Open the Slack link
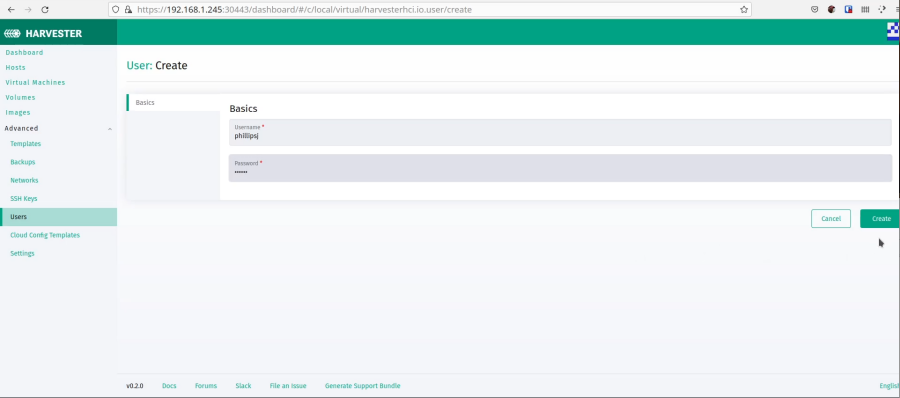This screenshot has width=900, height=398. click(x=243, y=386)
